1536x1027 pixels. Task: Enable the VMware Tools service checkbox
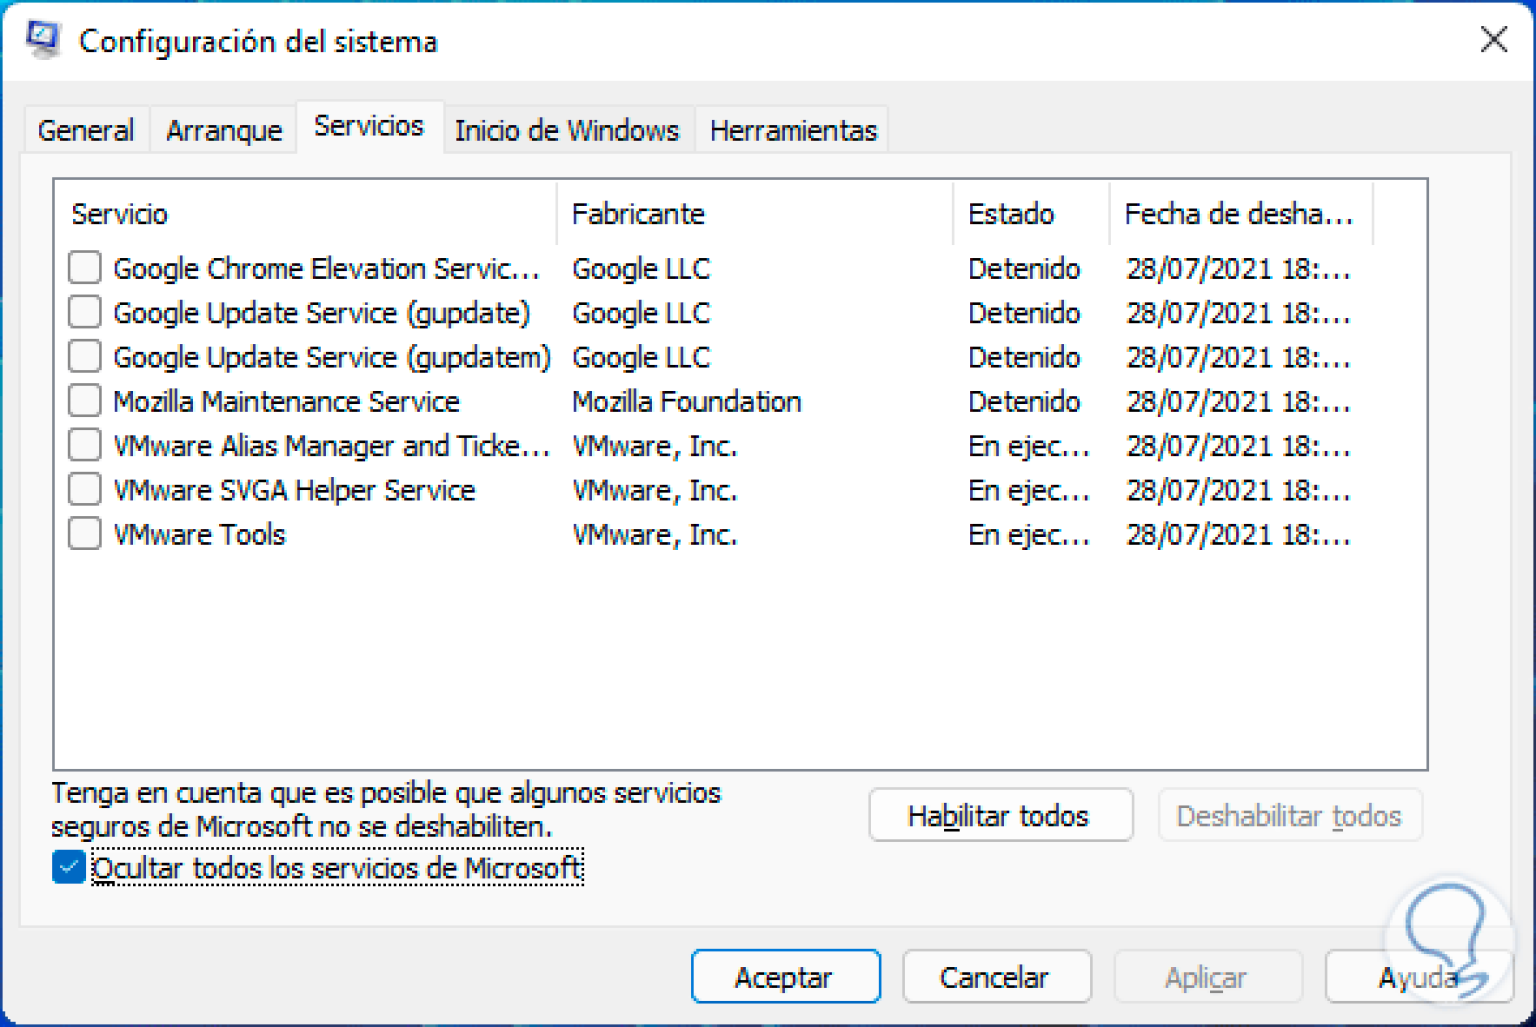click(84, 533)
